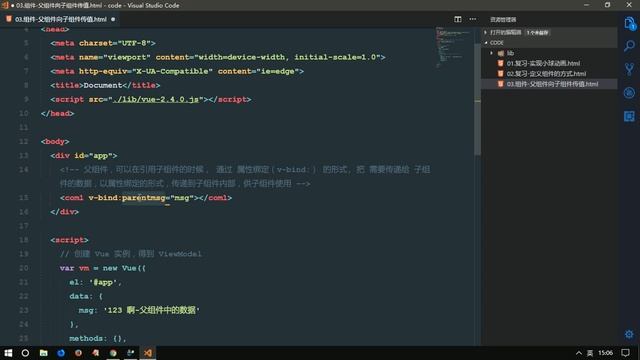The width and height of the screenshot is (640, 360).
Task: Click the line 20 'var vm = new Vue' text
Action: 102,268
